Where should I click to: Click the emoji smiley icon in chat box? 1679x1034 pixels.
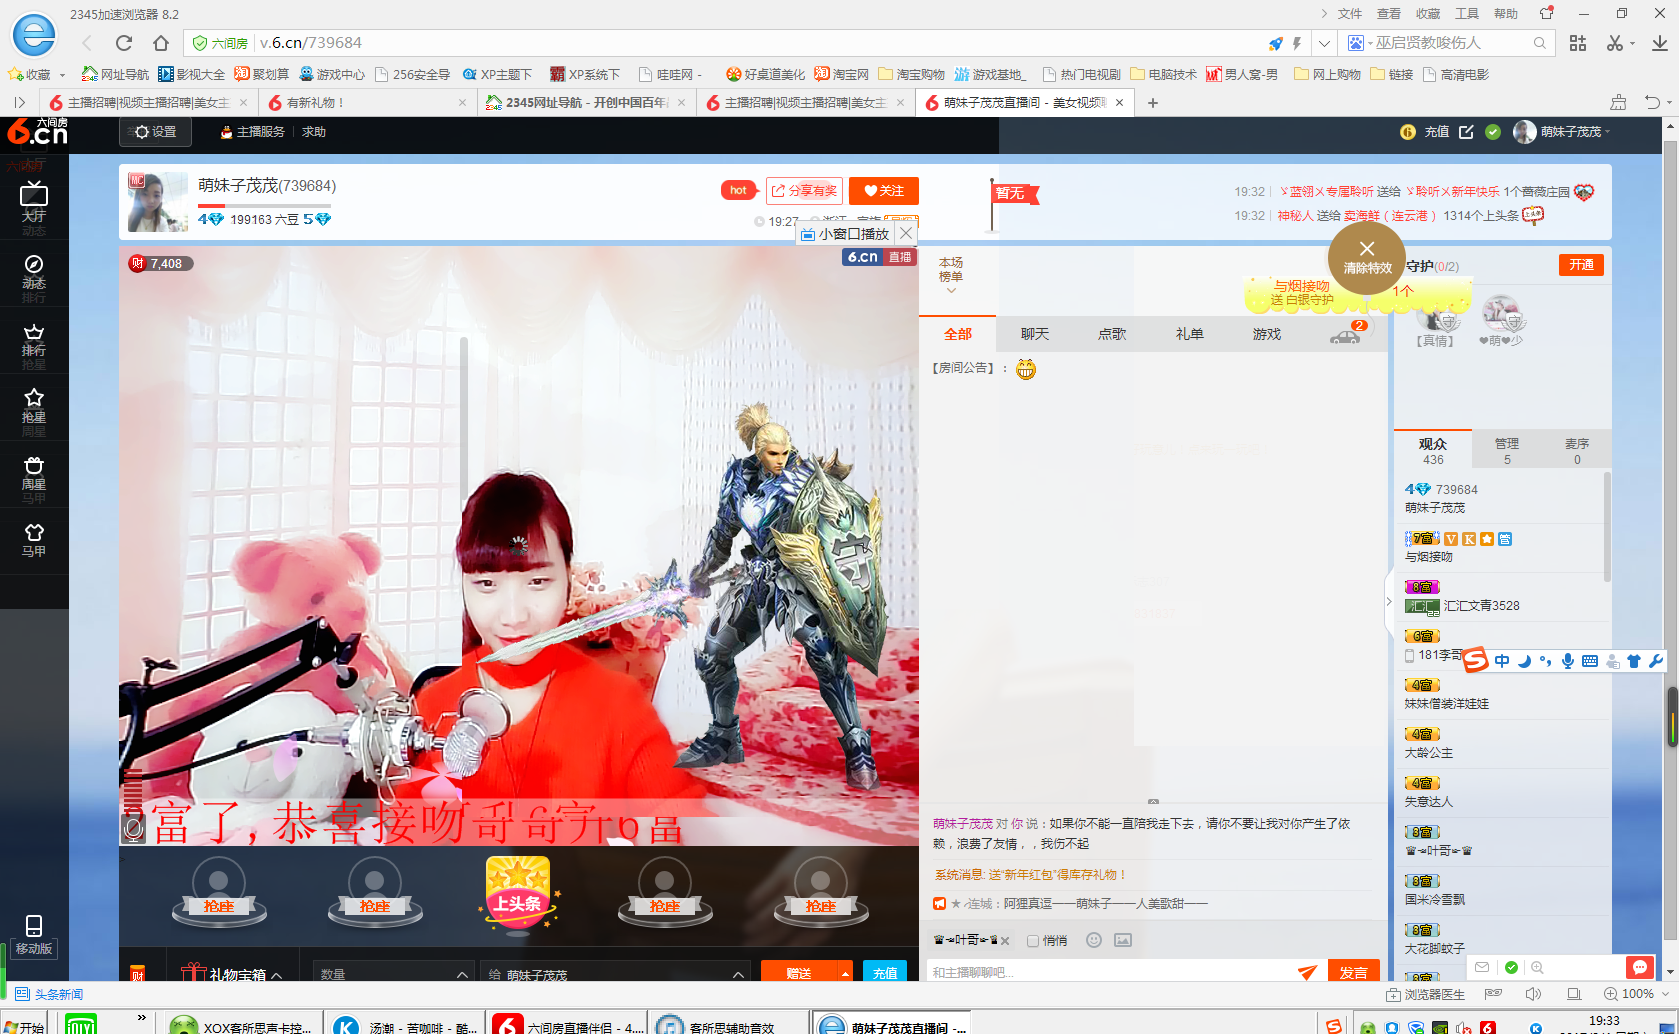[1094, 940]
